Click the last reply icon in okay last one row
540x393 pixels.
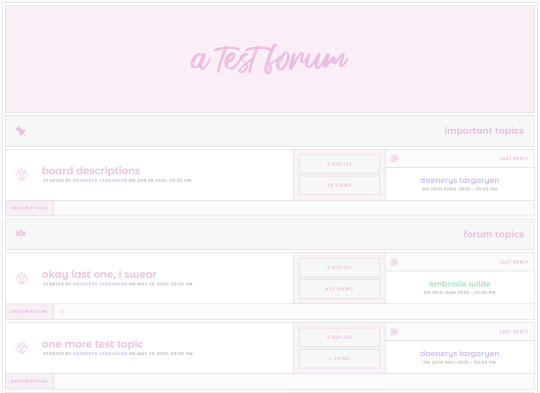(394, 262)
